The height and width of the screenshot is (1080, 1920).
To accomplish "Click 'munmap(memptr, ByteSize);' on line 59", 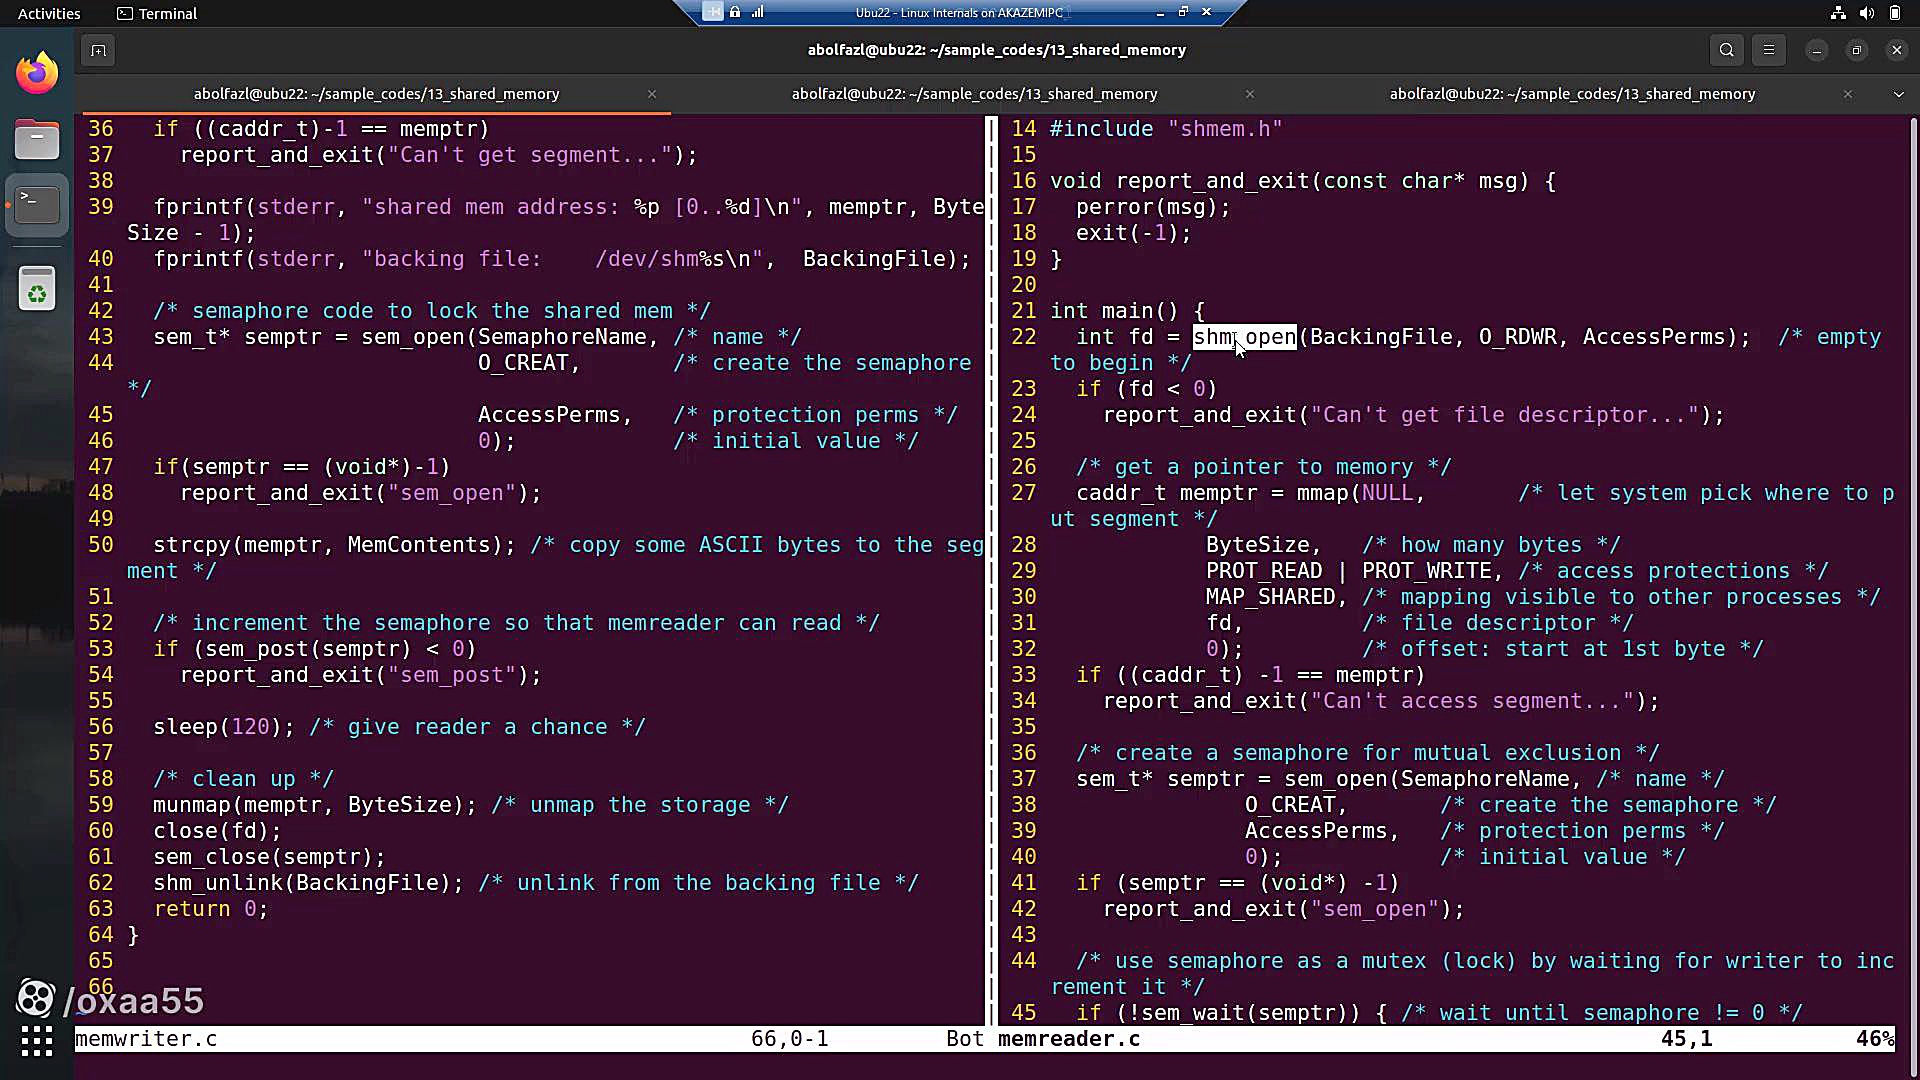I will 315,805.
